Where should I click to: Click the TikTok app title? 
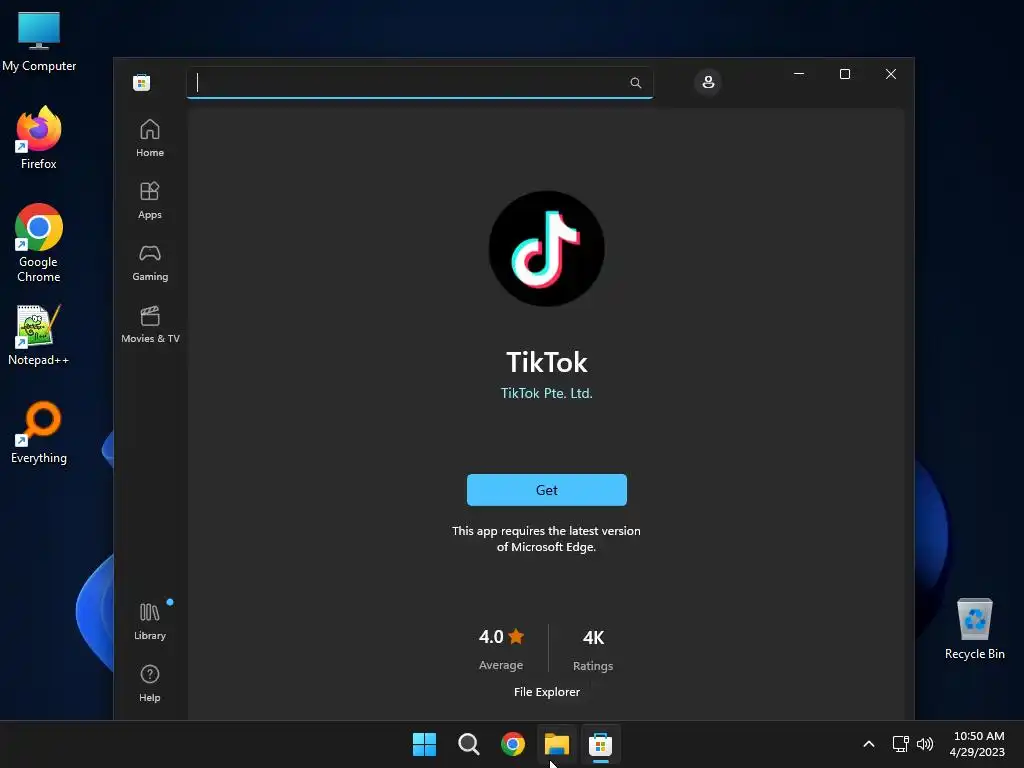pos(547,362)
